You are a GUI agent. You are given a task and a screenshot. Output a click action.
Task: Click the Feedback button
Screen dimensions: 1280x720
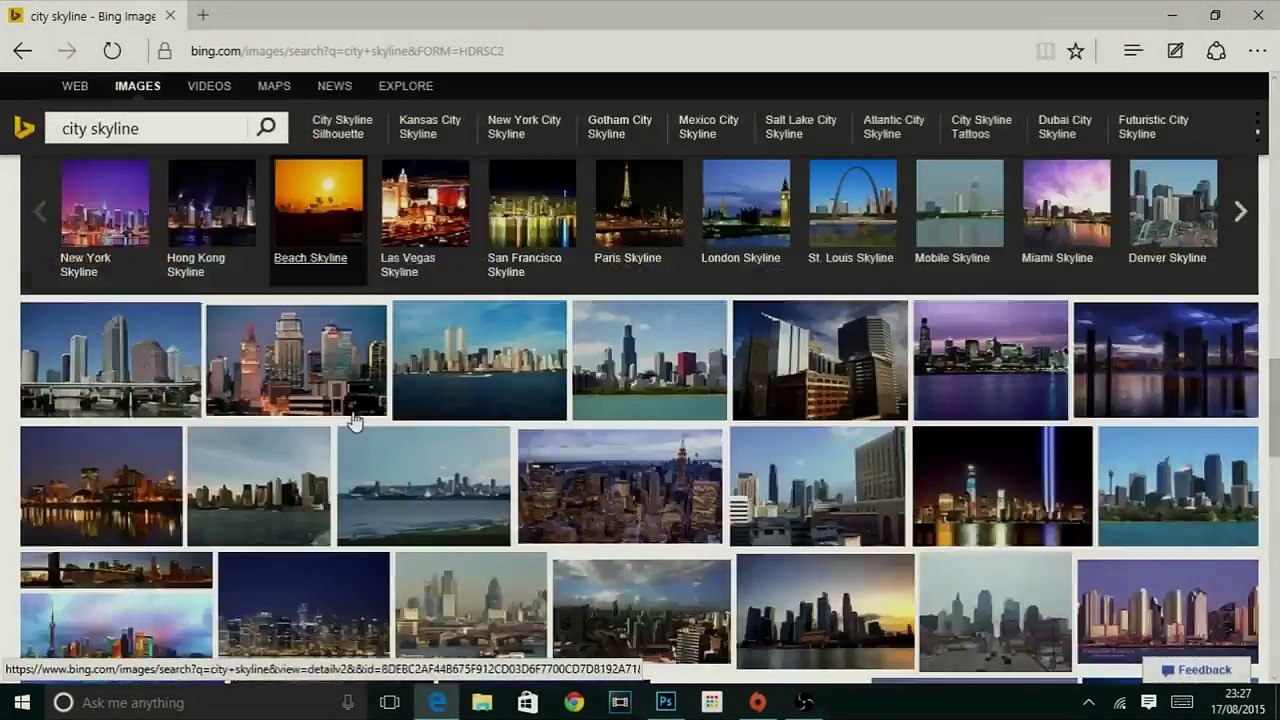1196,670
